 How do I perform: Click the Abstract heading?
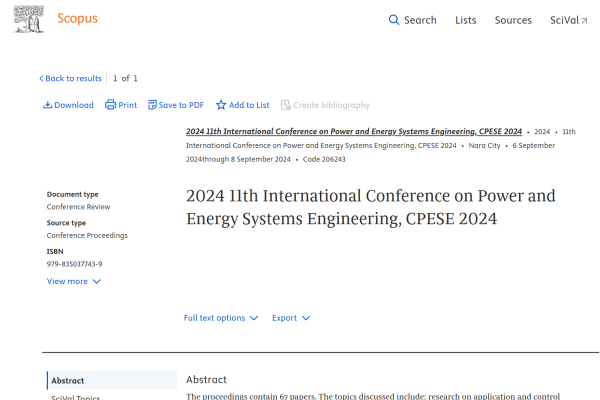[206, 380]
